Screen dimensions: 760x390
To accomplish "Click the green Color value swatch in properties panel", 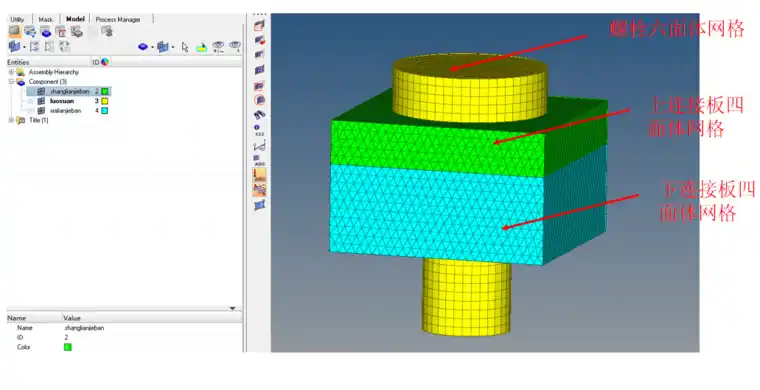I will point(68,347).
